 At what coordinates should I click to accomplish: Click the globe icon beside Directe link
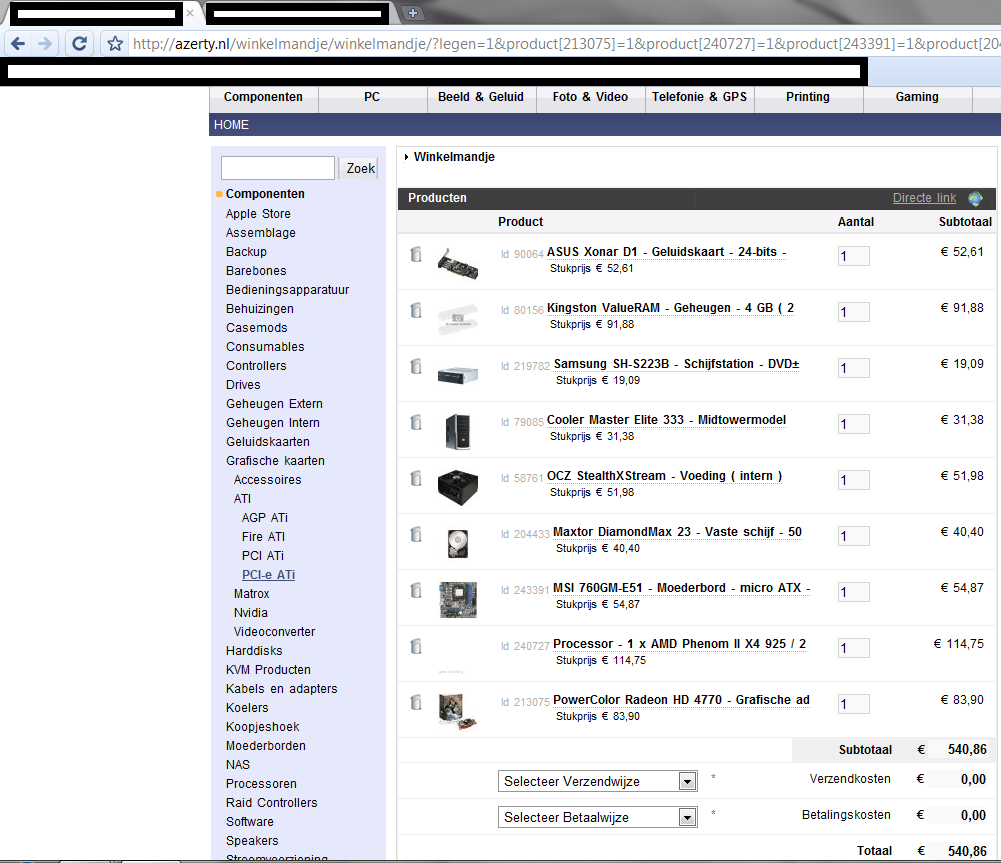[x=975, y=199]
